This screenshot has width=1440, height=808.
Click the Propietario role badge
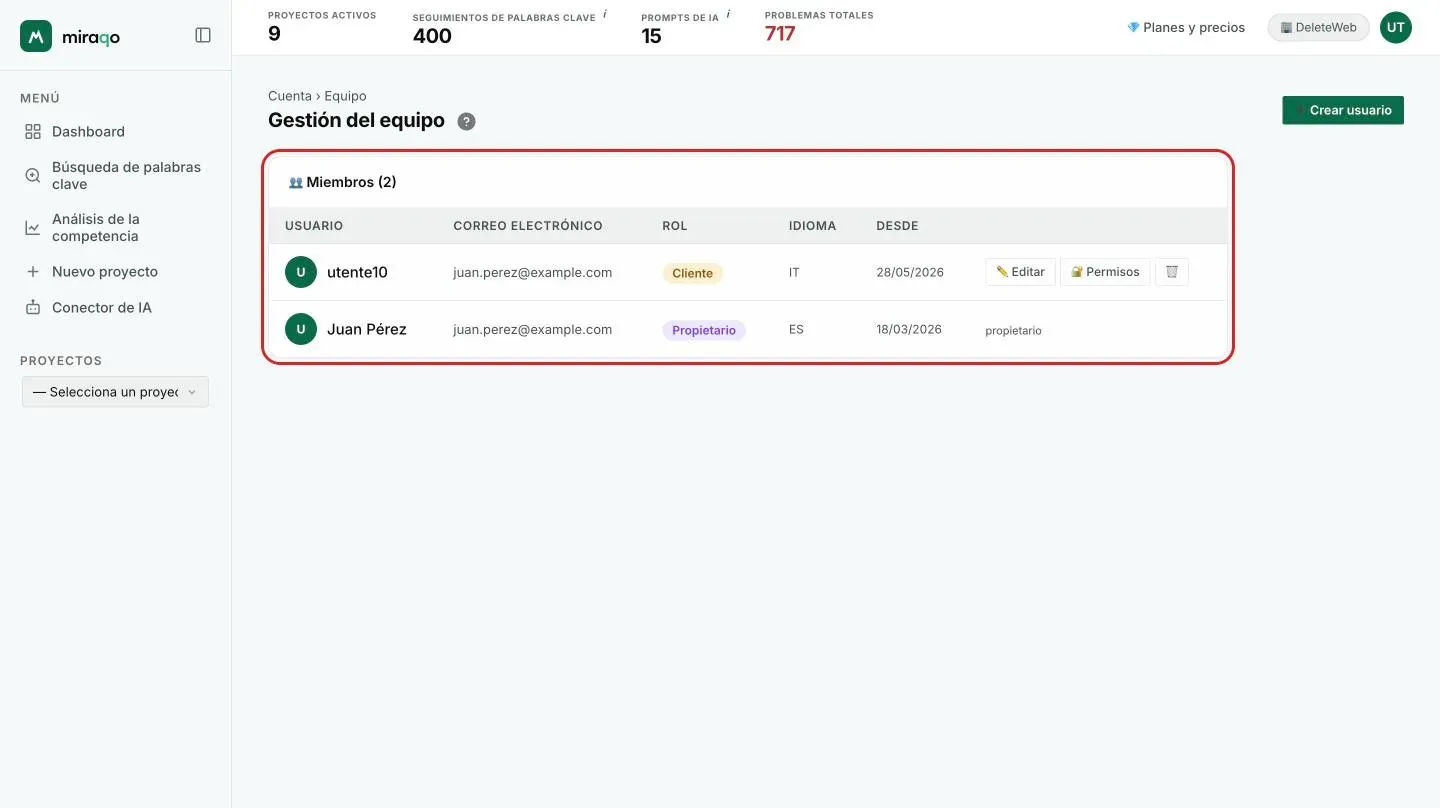point(704,330)
